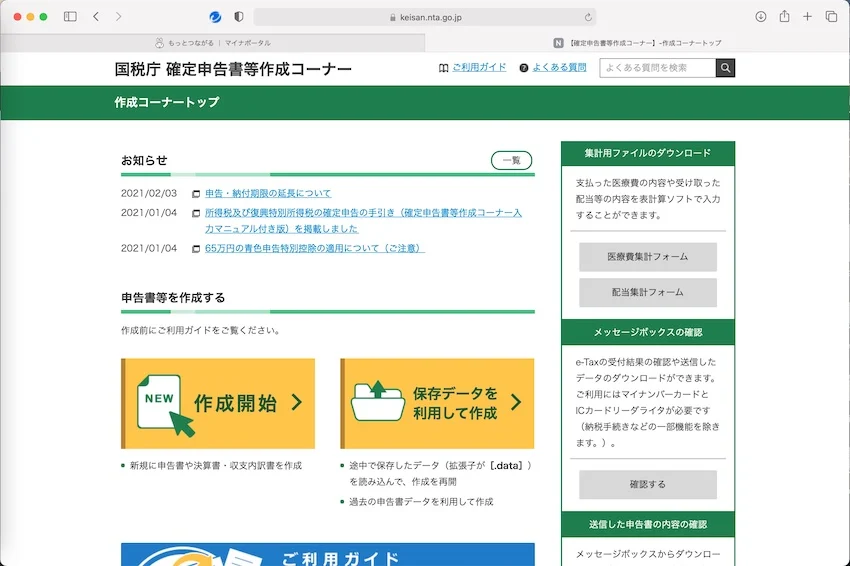Switch to the マイナポータル tab

(x=212, y=43)
